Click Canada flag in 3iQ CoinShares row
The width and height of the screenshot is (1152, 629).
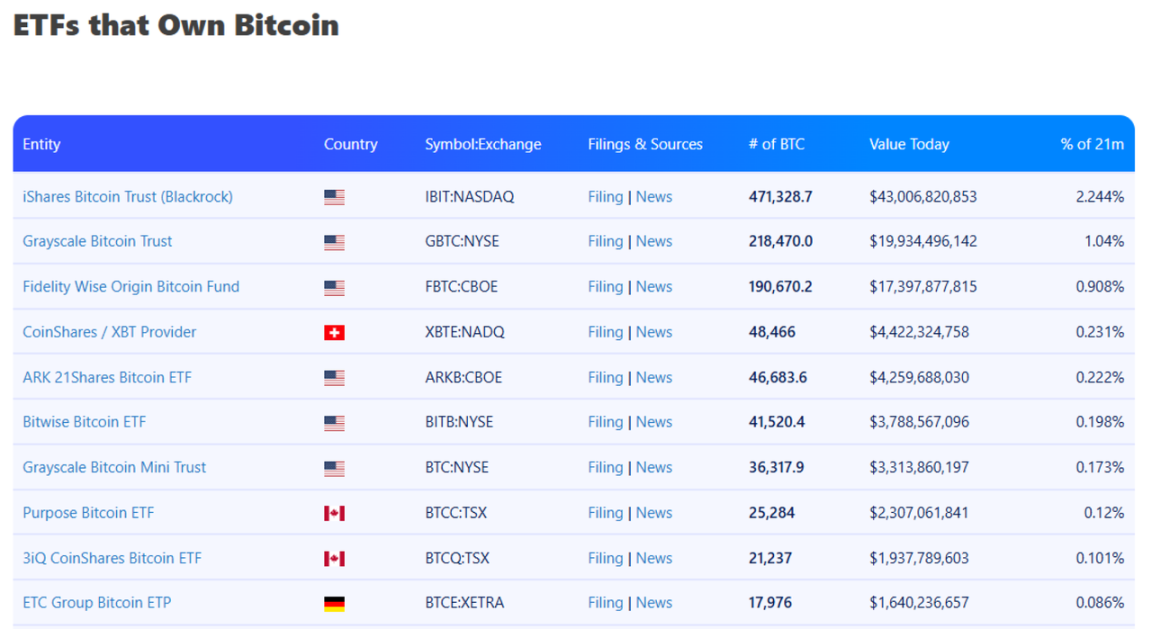coord(334,558)
